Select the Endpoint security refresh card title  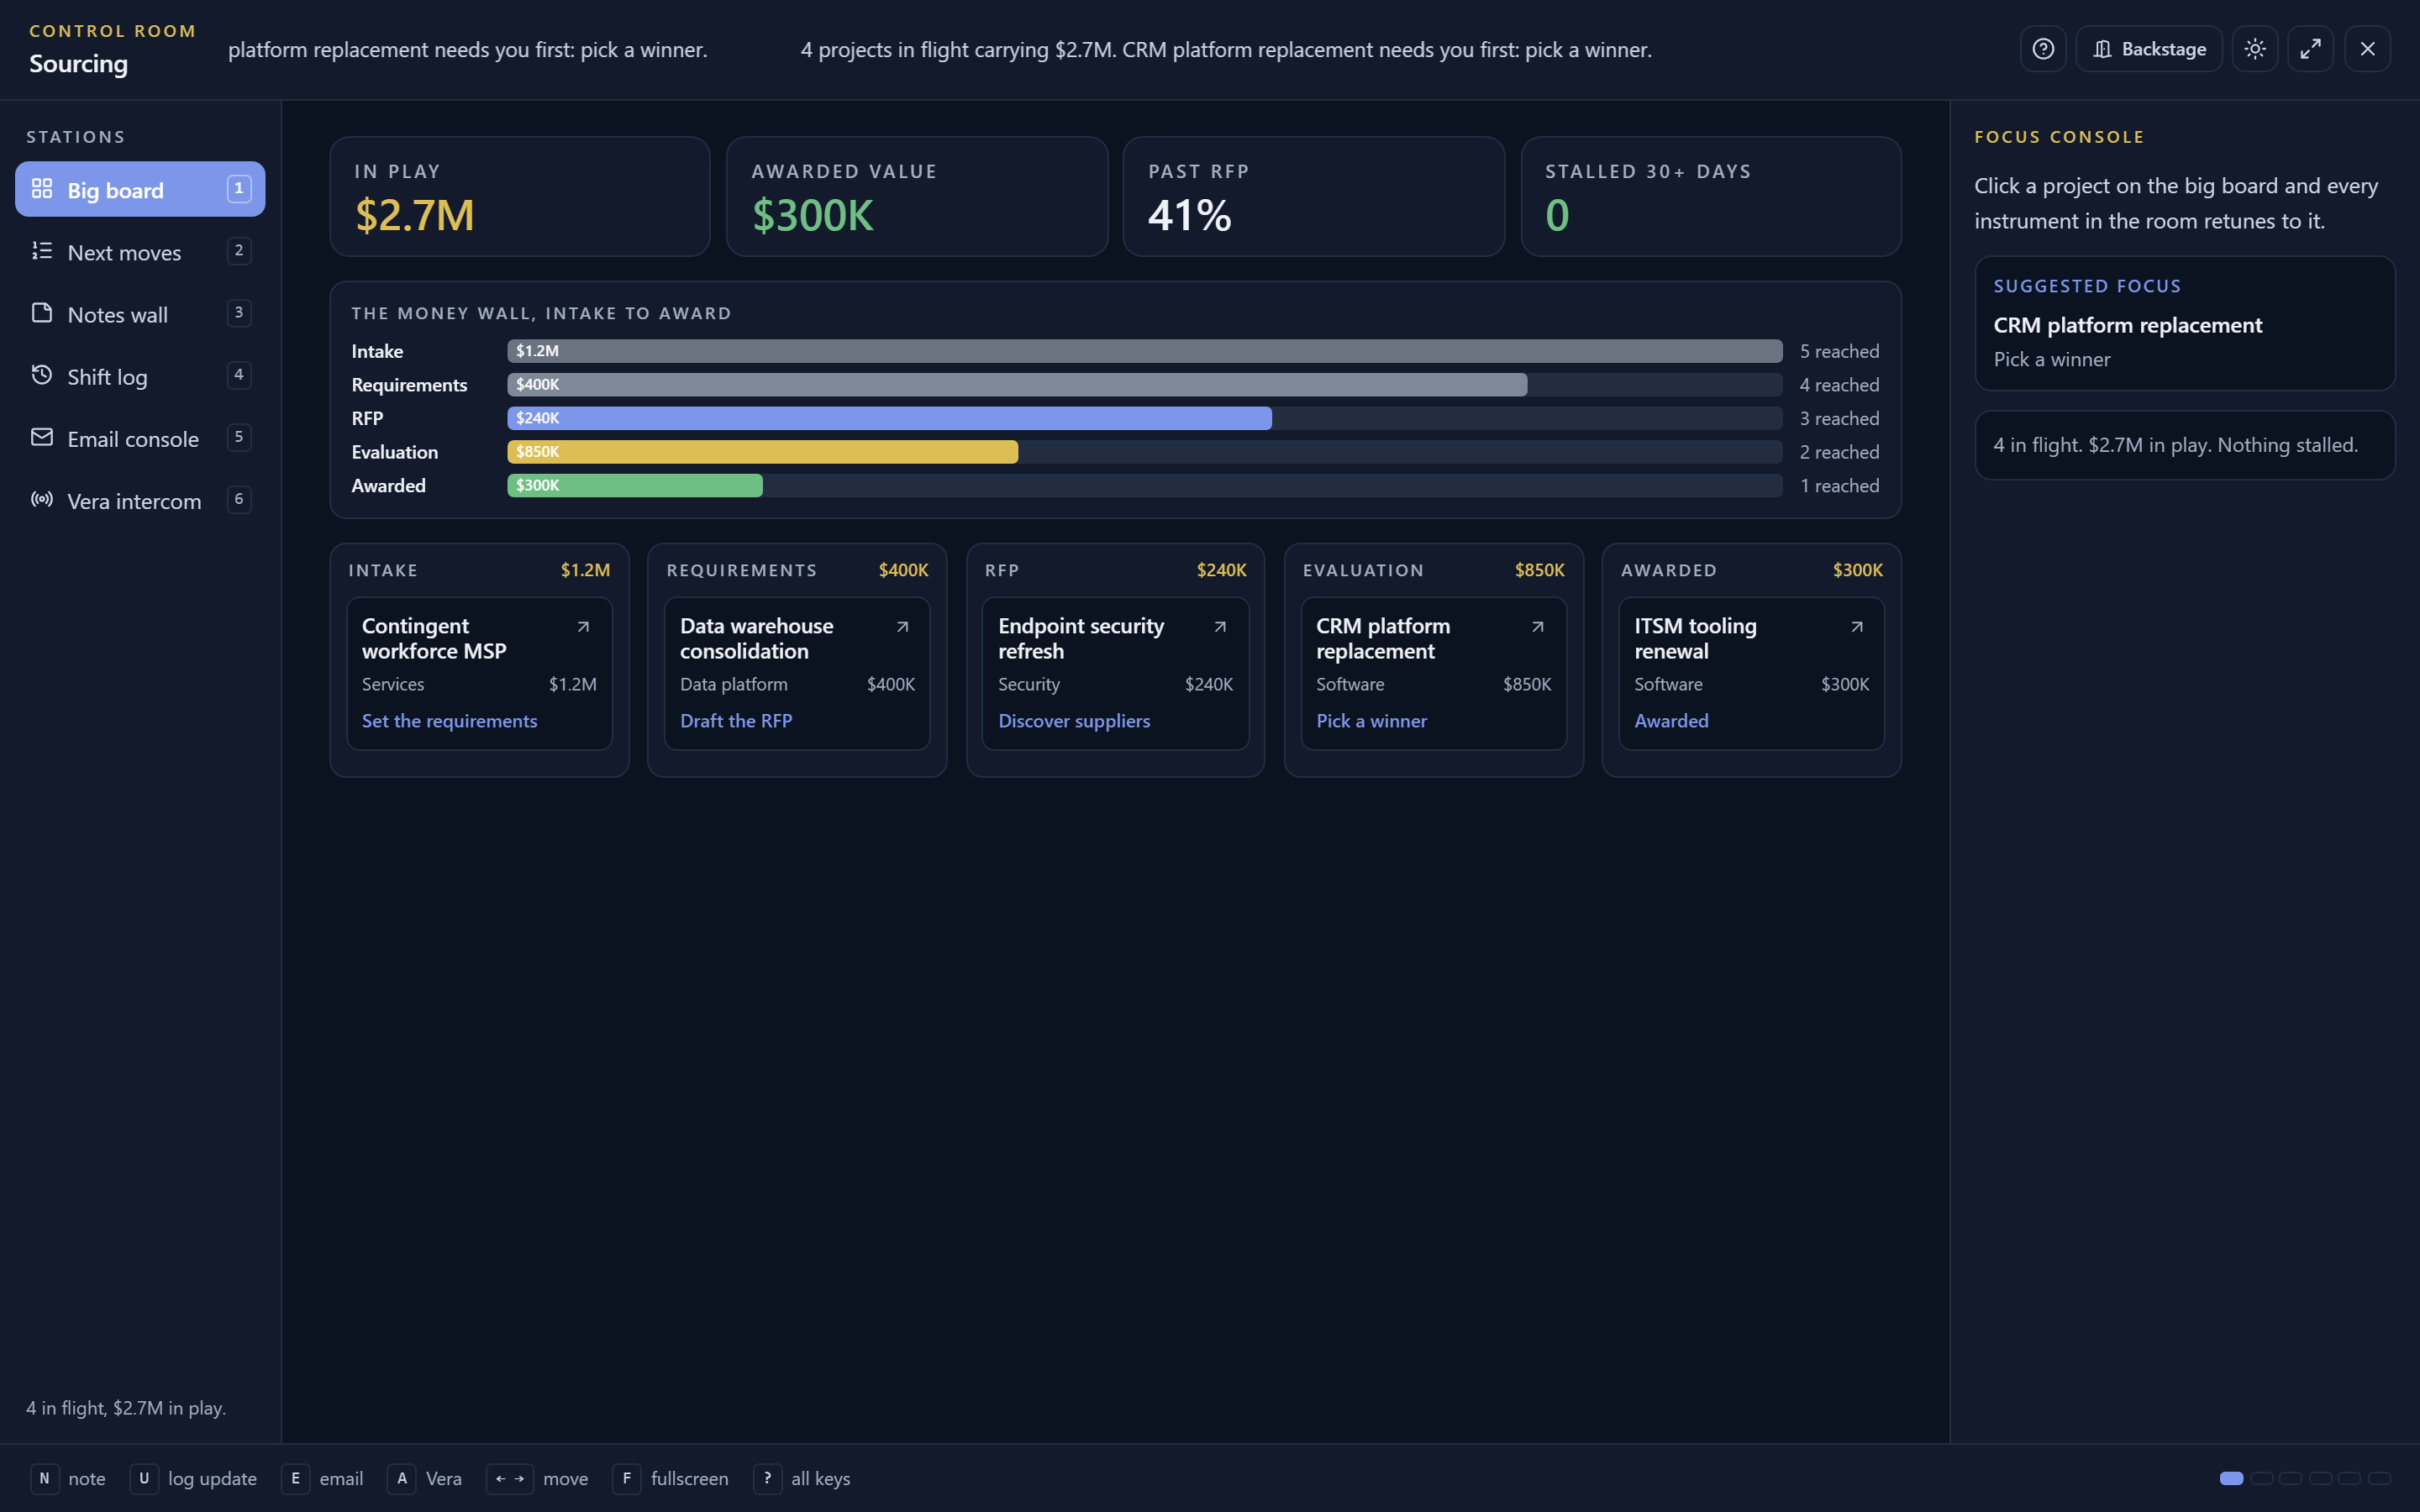click(x=1081, y=638)
